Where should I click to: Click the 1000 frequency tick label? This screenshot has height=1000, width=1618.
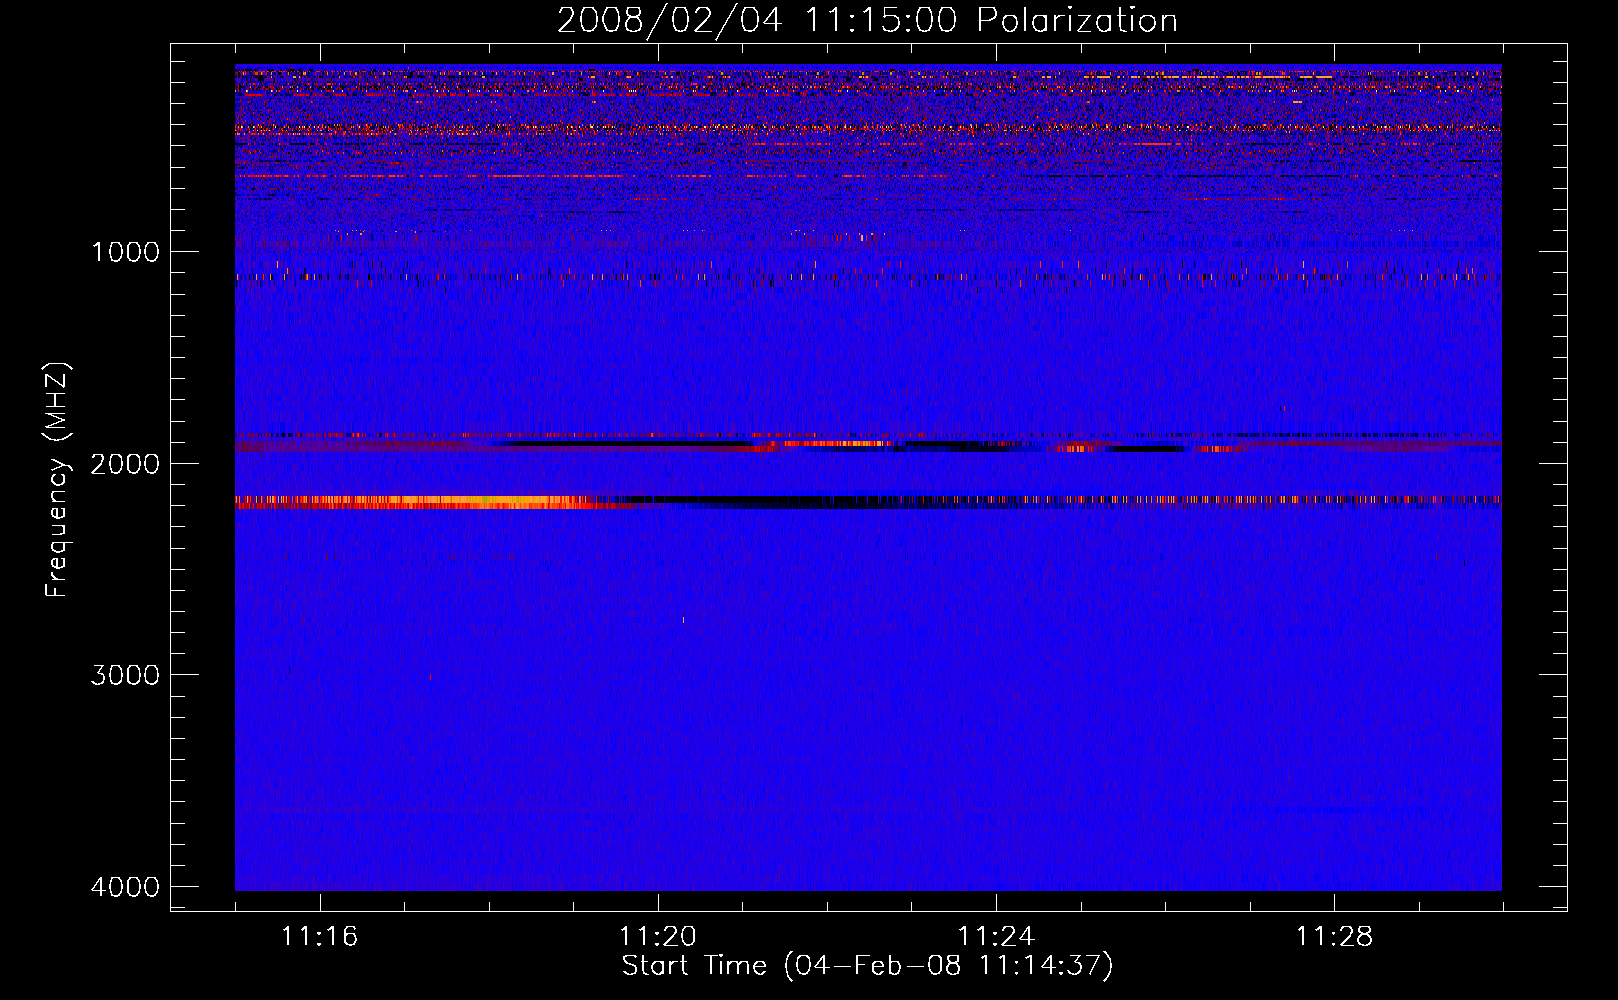tap(126, 251)
